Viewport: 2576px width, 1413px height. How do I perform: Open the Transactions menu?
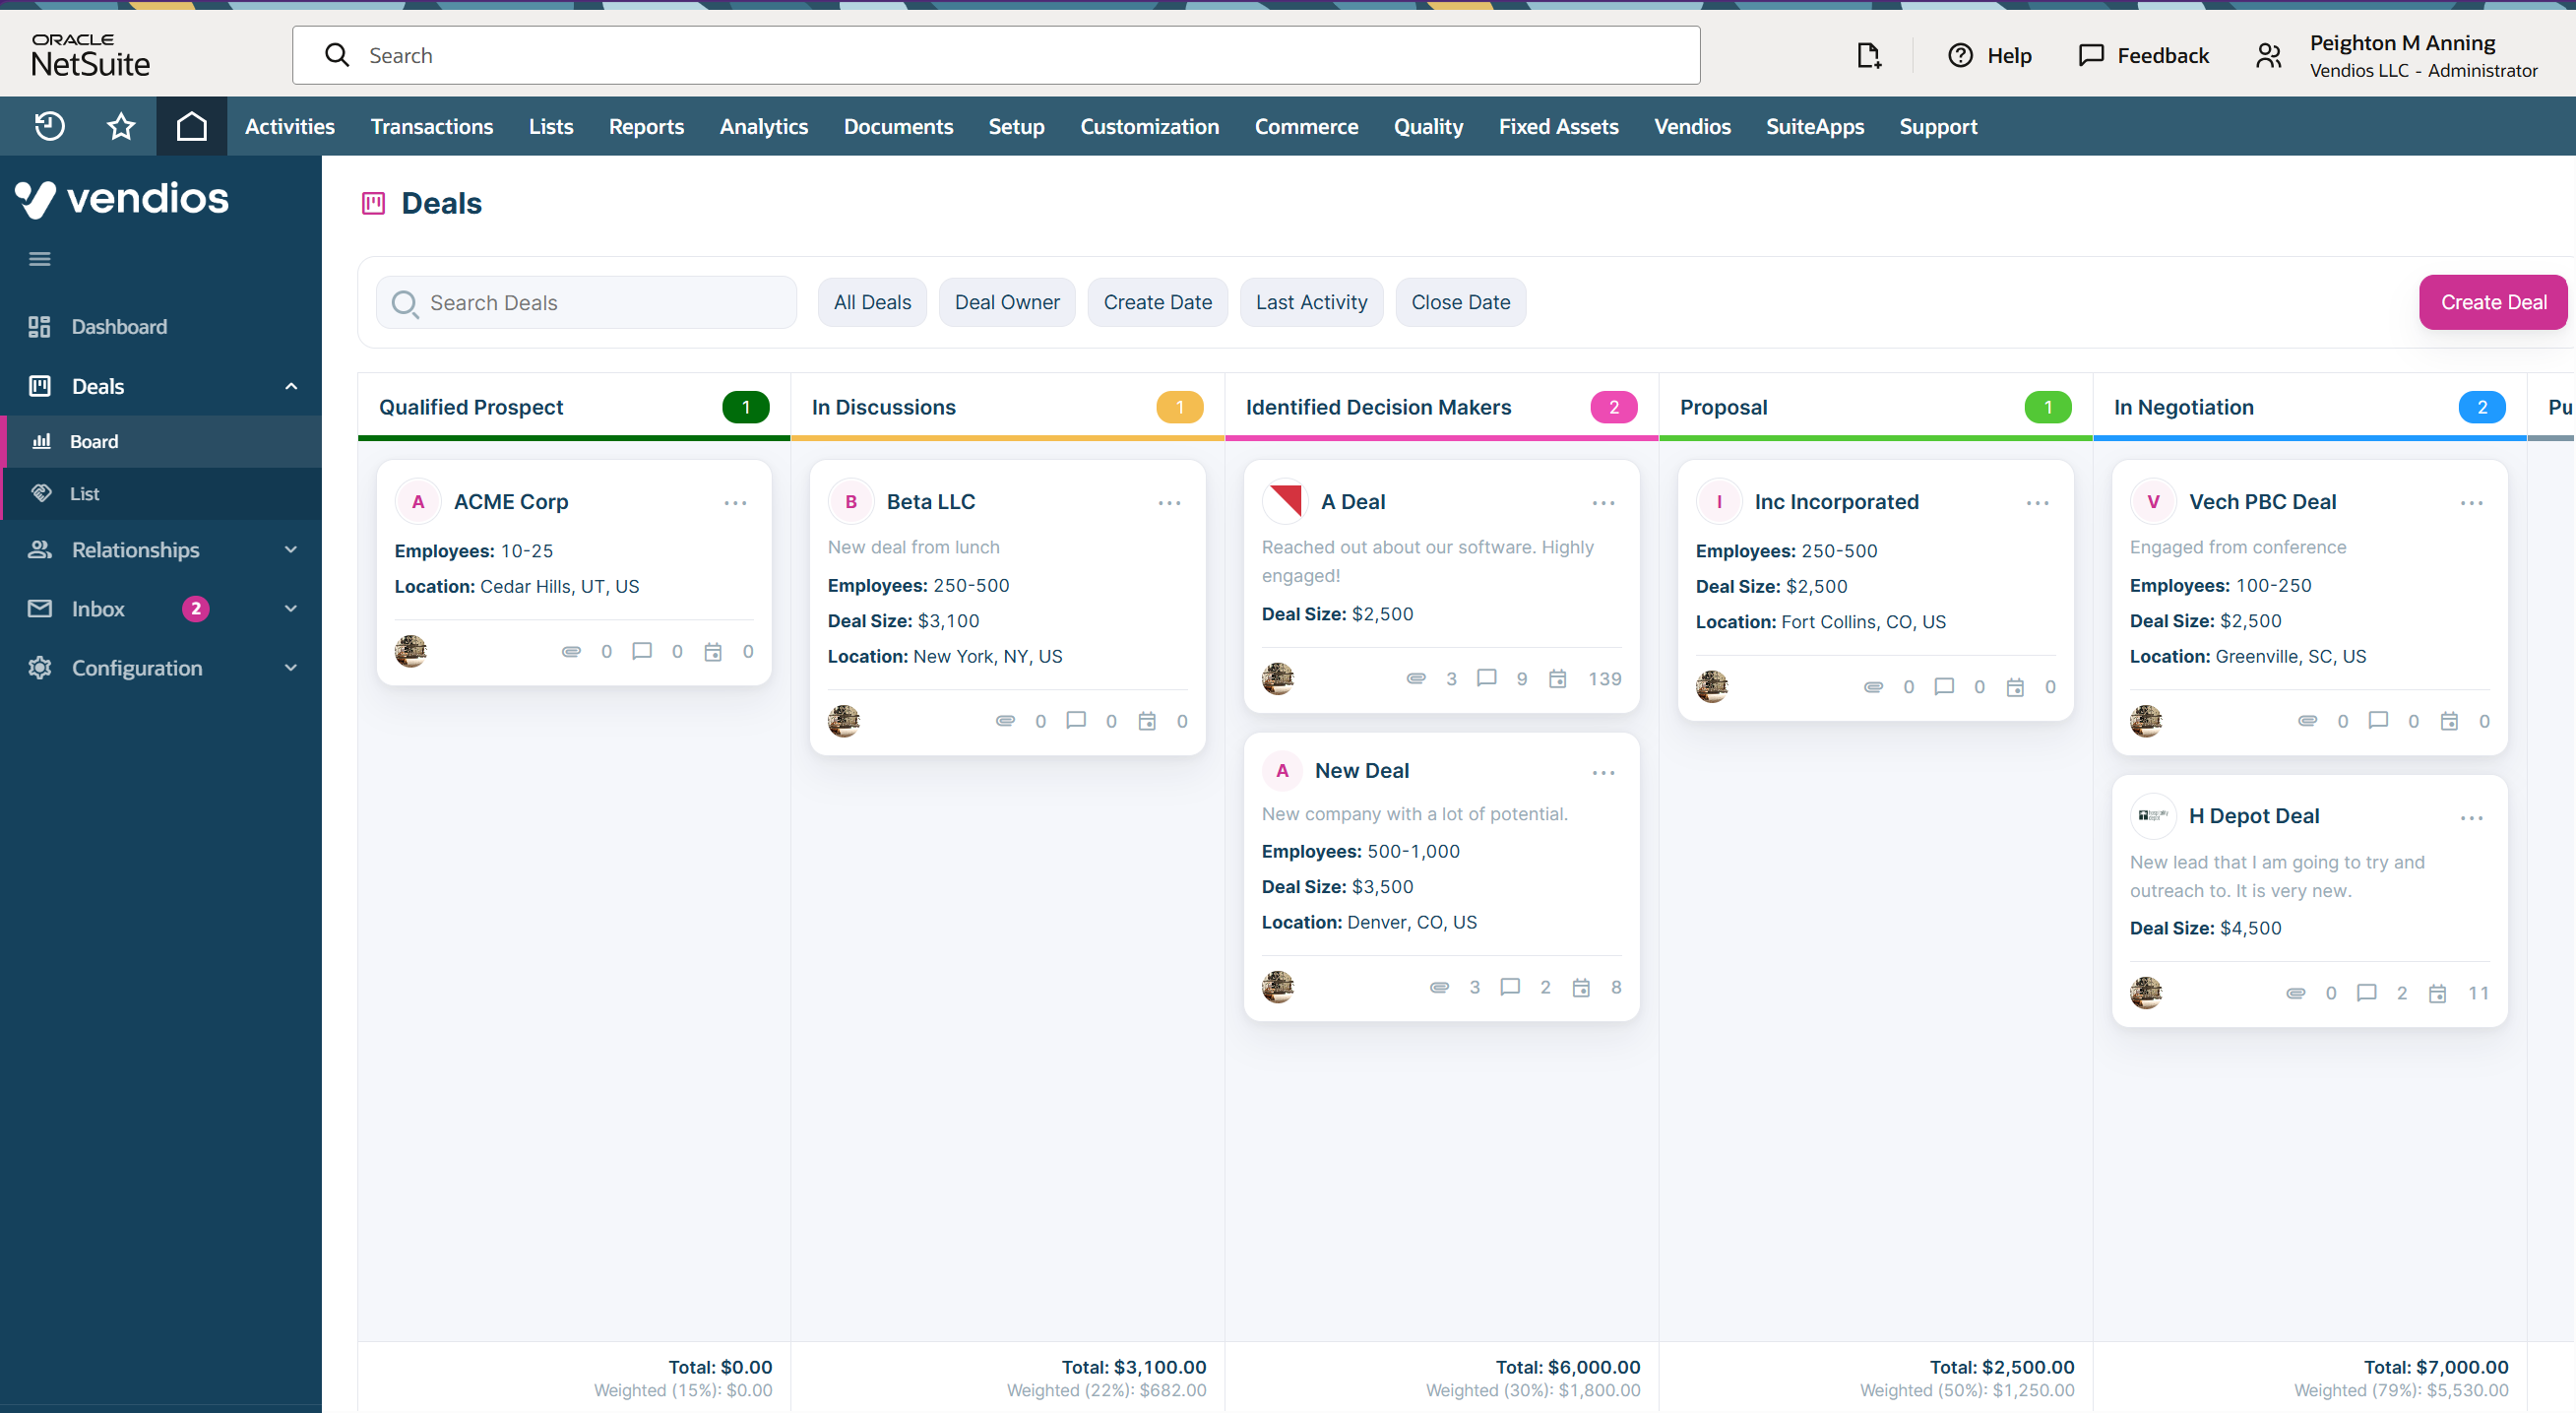point(432,126)
